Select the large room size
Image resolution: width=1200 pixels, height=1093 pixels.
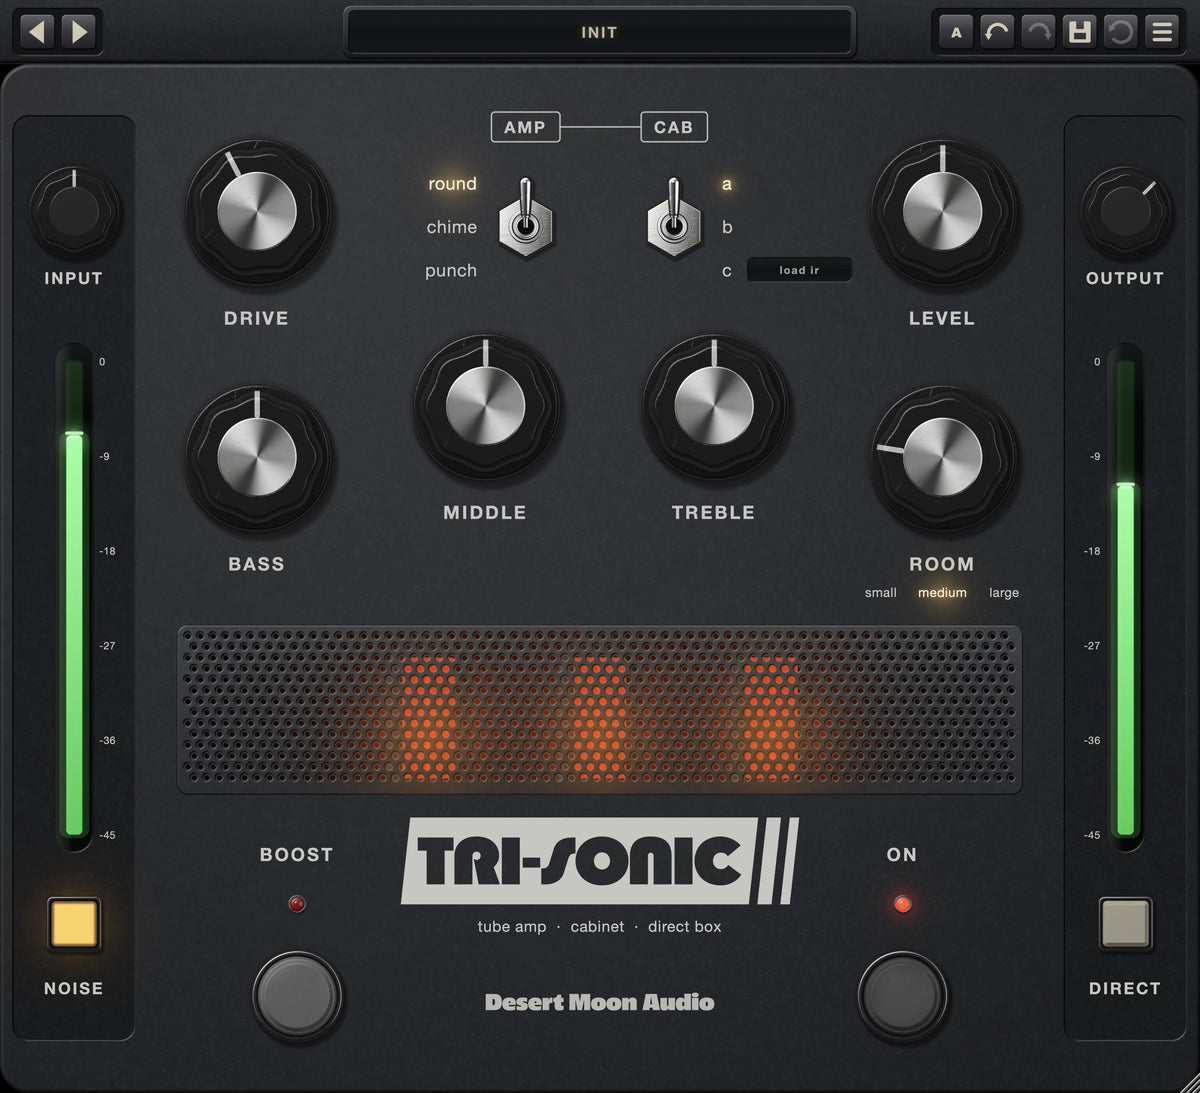pos(1004,593)
